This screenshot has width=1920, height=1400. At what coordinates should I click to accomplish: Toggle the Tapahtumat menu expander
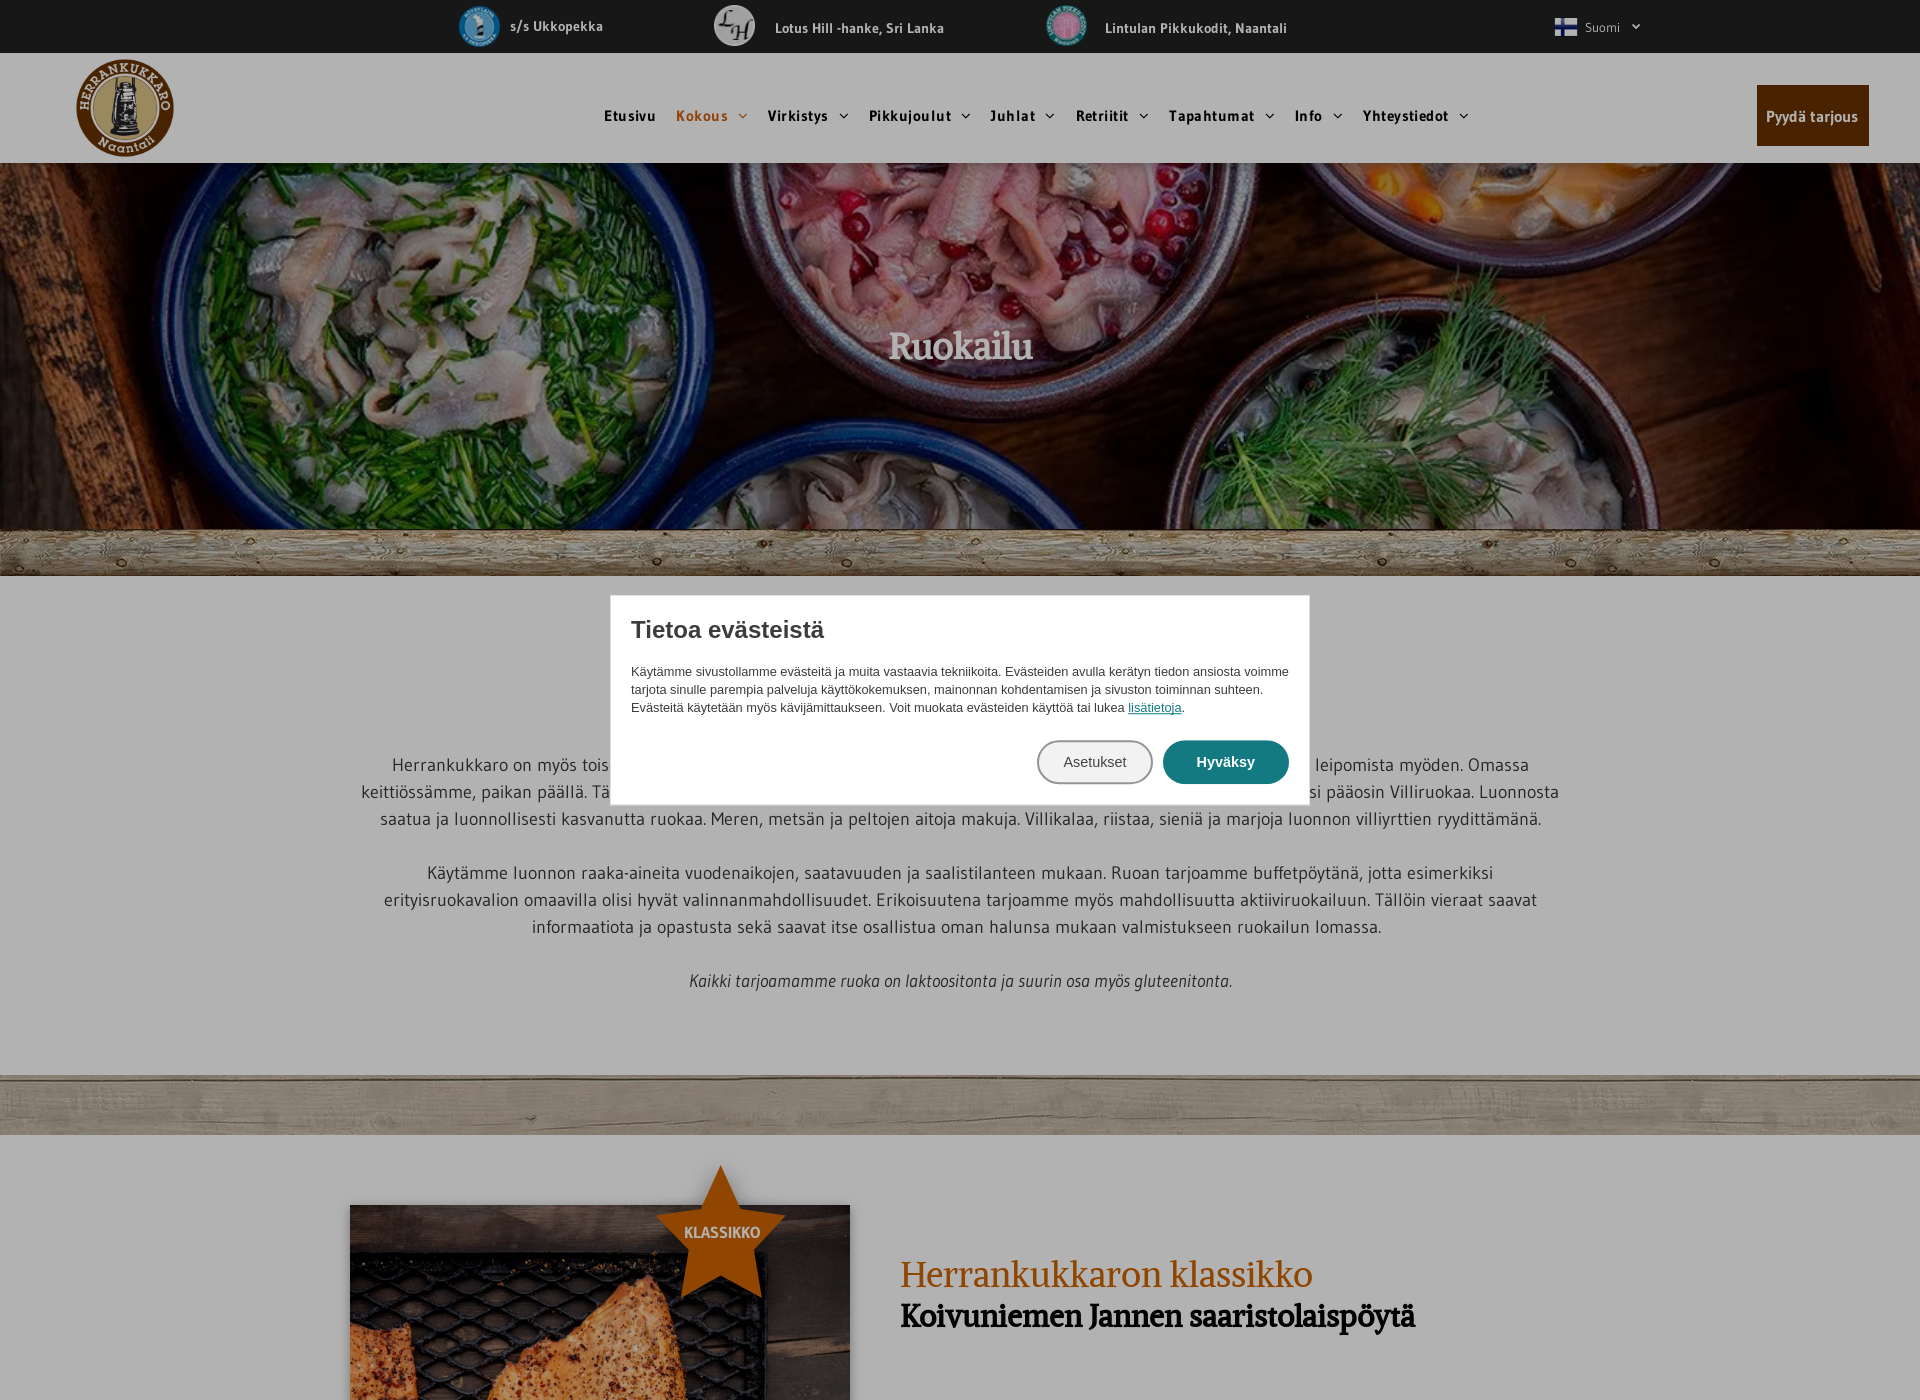pos(1270,115)
